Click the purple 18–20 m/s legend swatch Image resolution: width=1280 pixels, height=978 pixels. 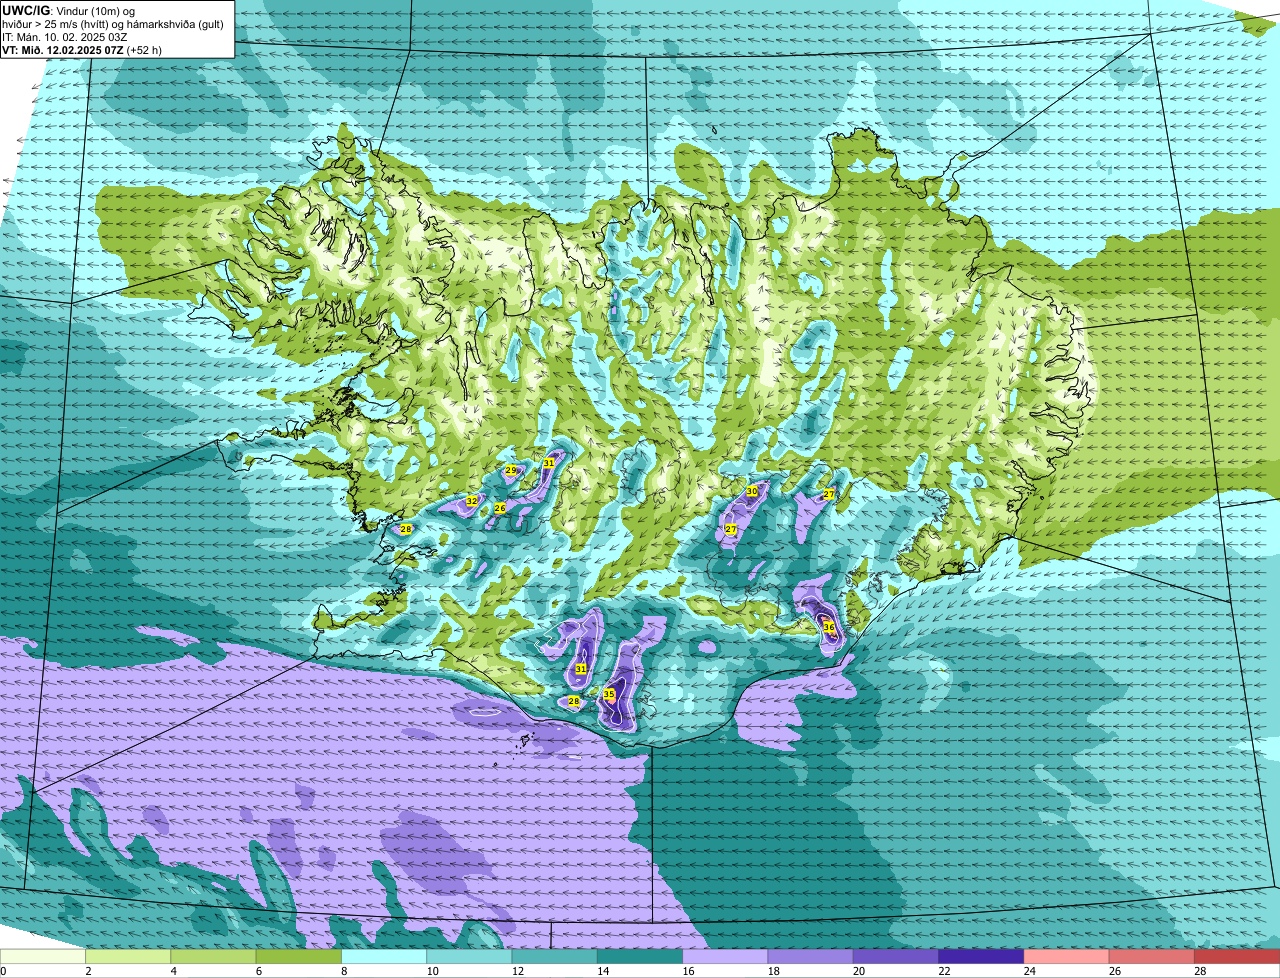(811, 956)
